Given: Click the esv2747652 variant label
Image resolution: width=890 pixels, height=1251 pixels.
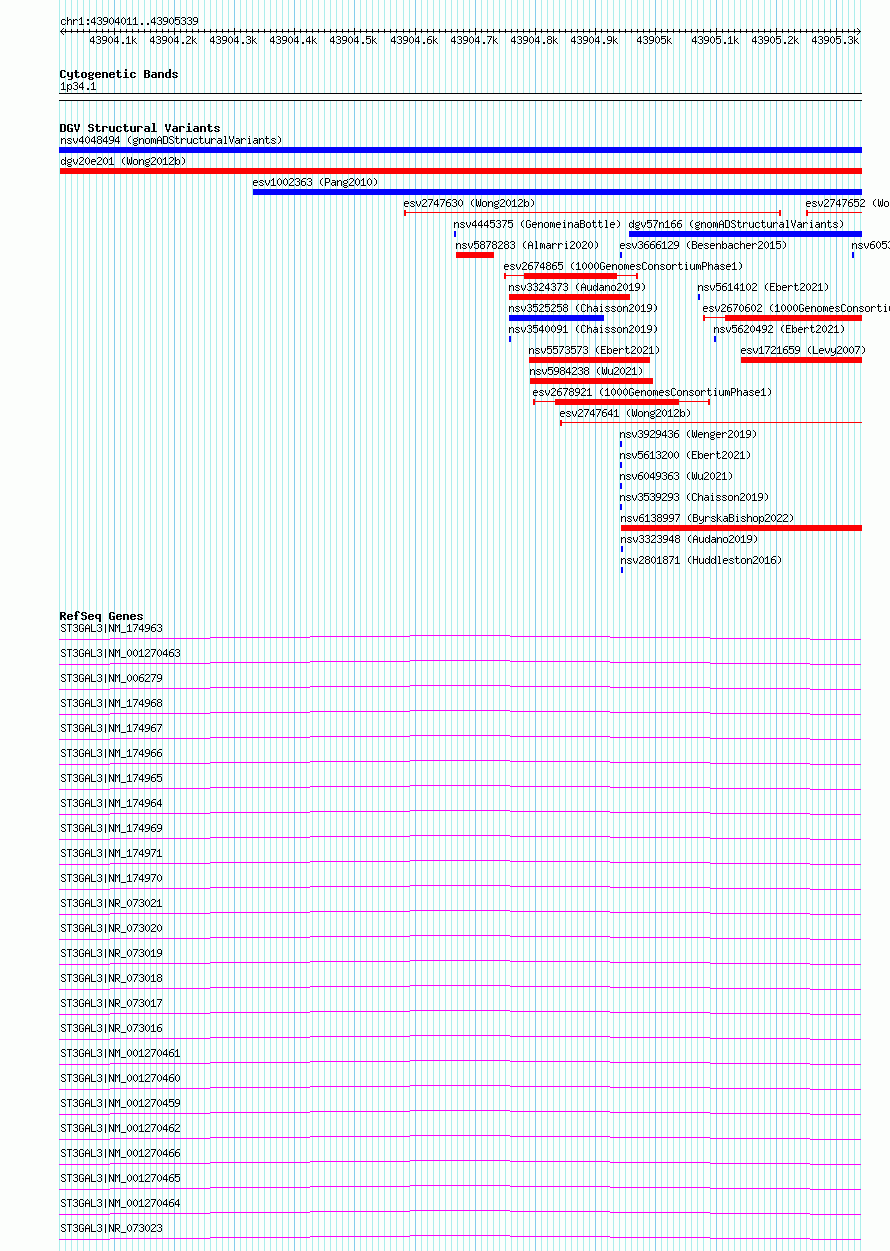Looking at the screenshot, I should (847, 203).
